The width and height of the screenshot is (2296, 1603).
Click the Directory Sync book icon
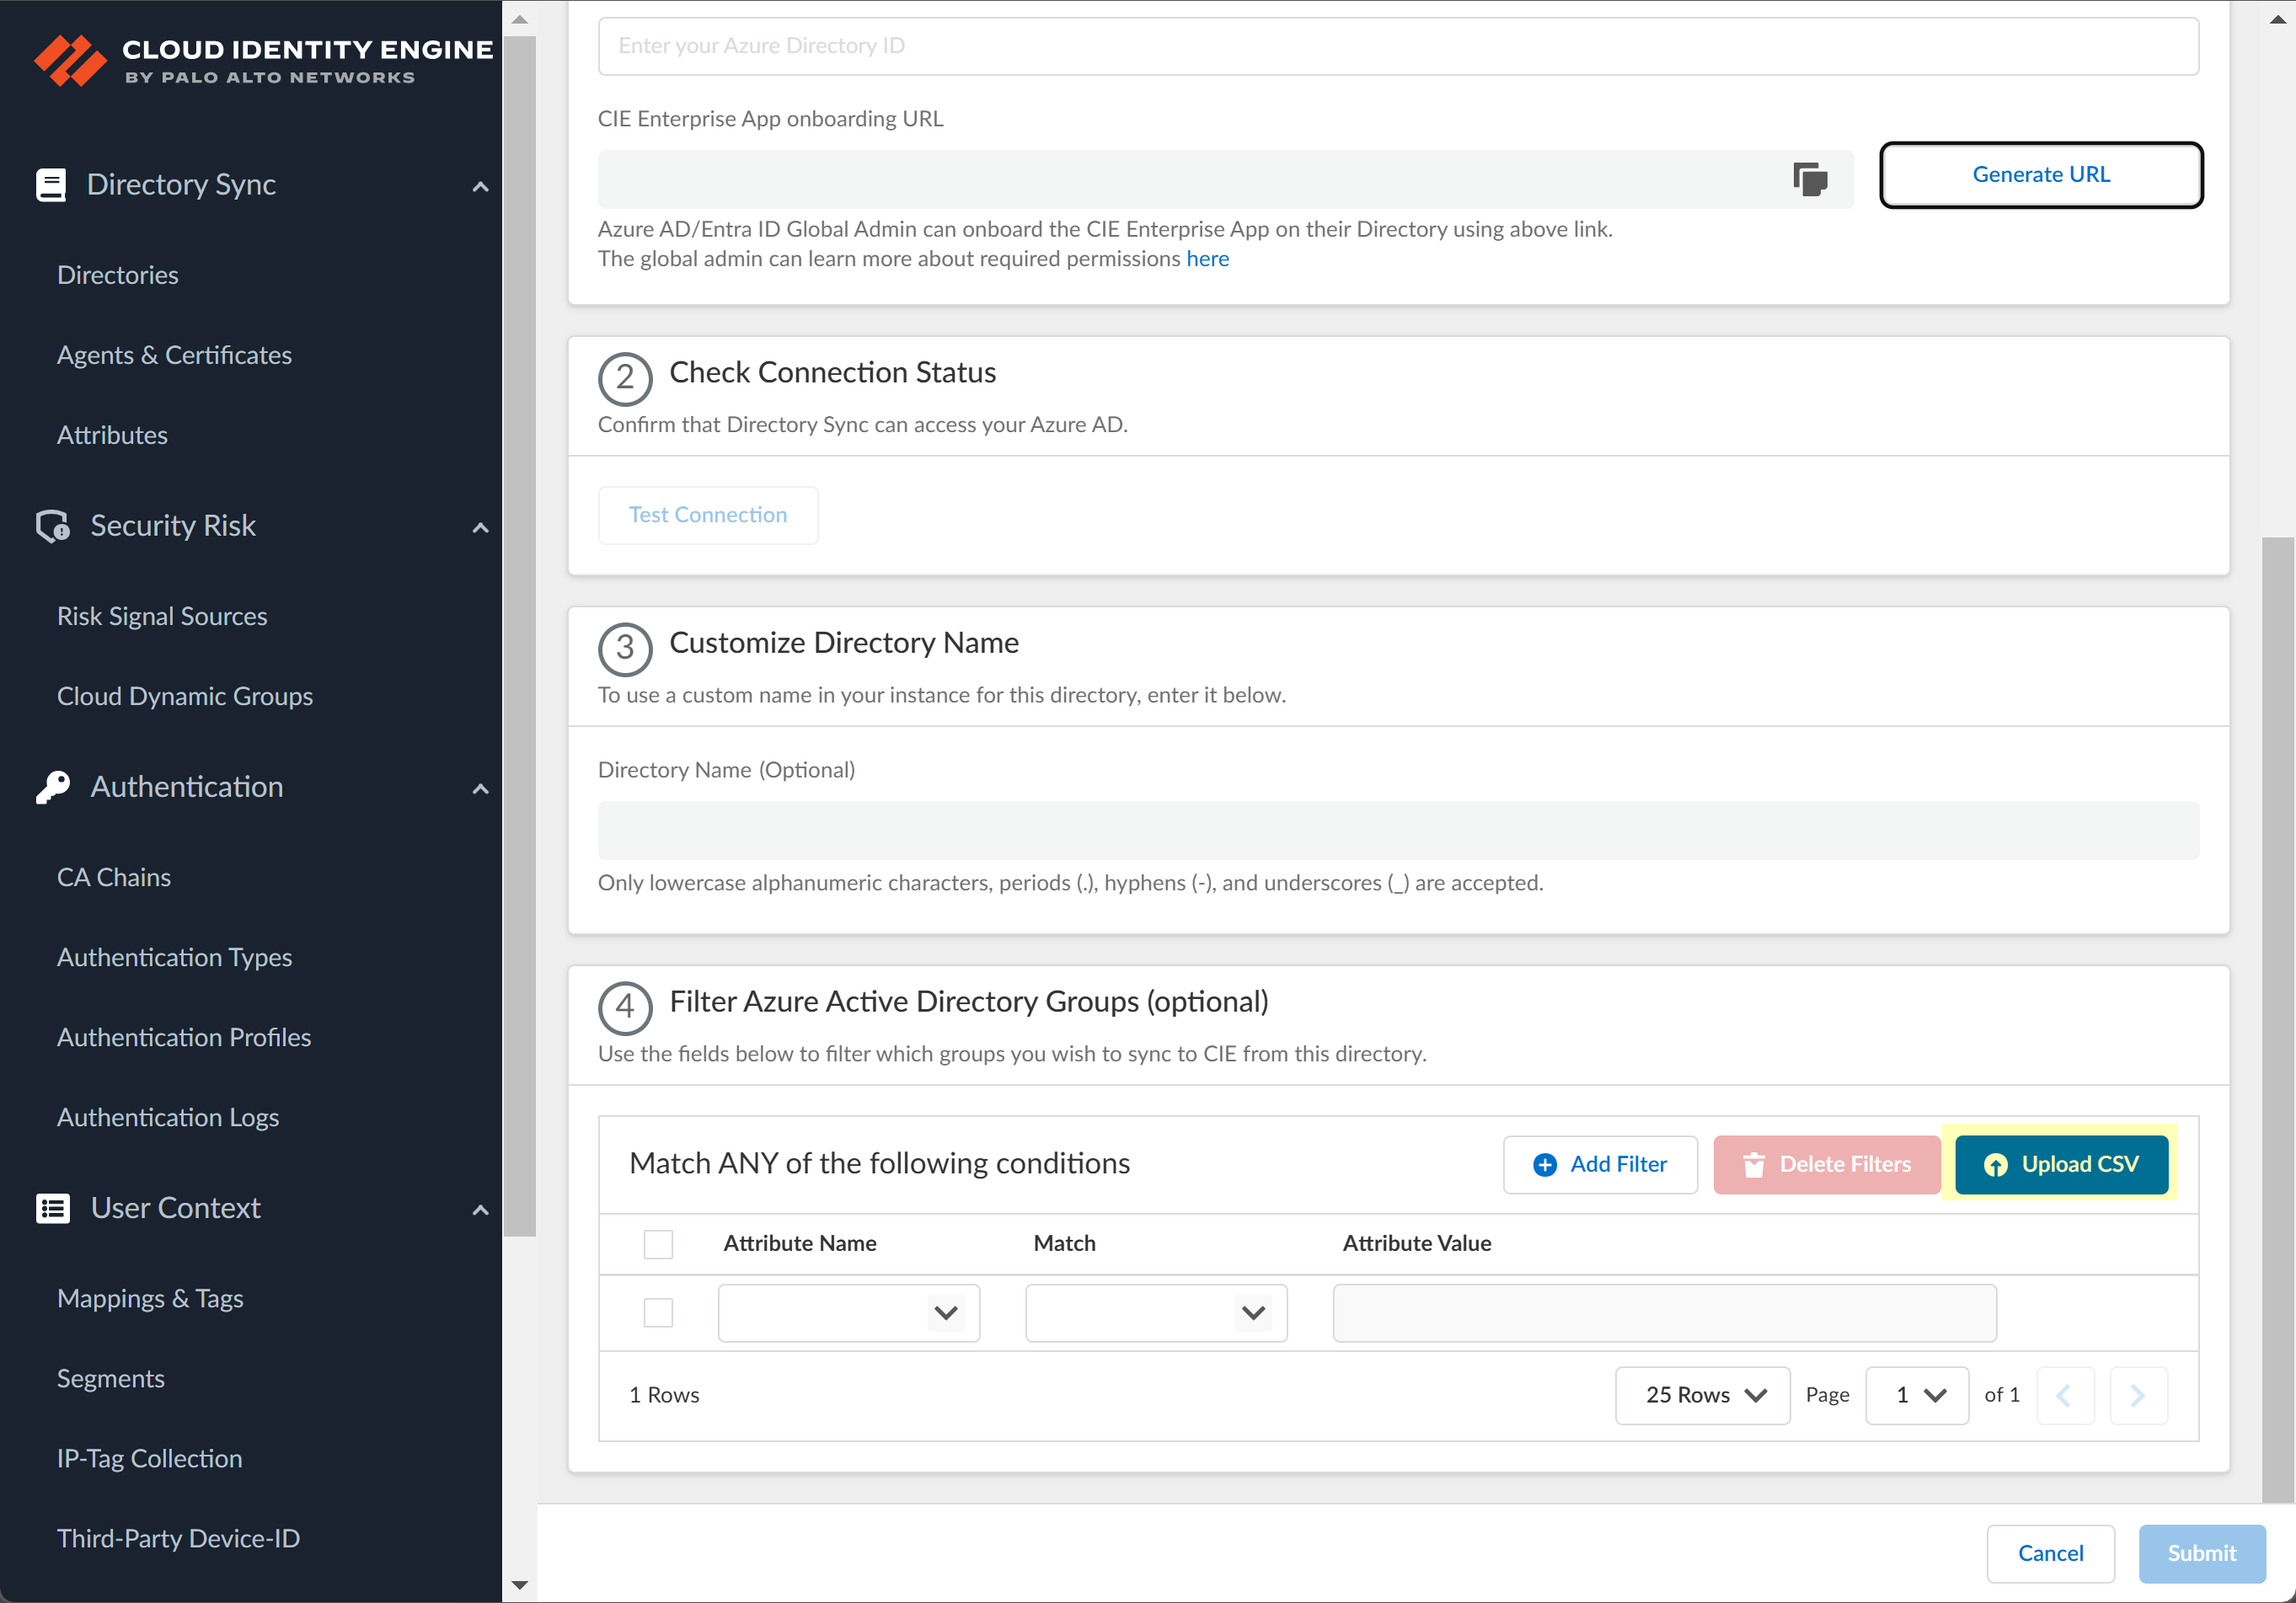tap(50, 185)
